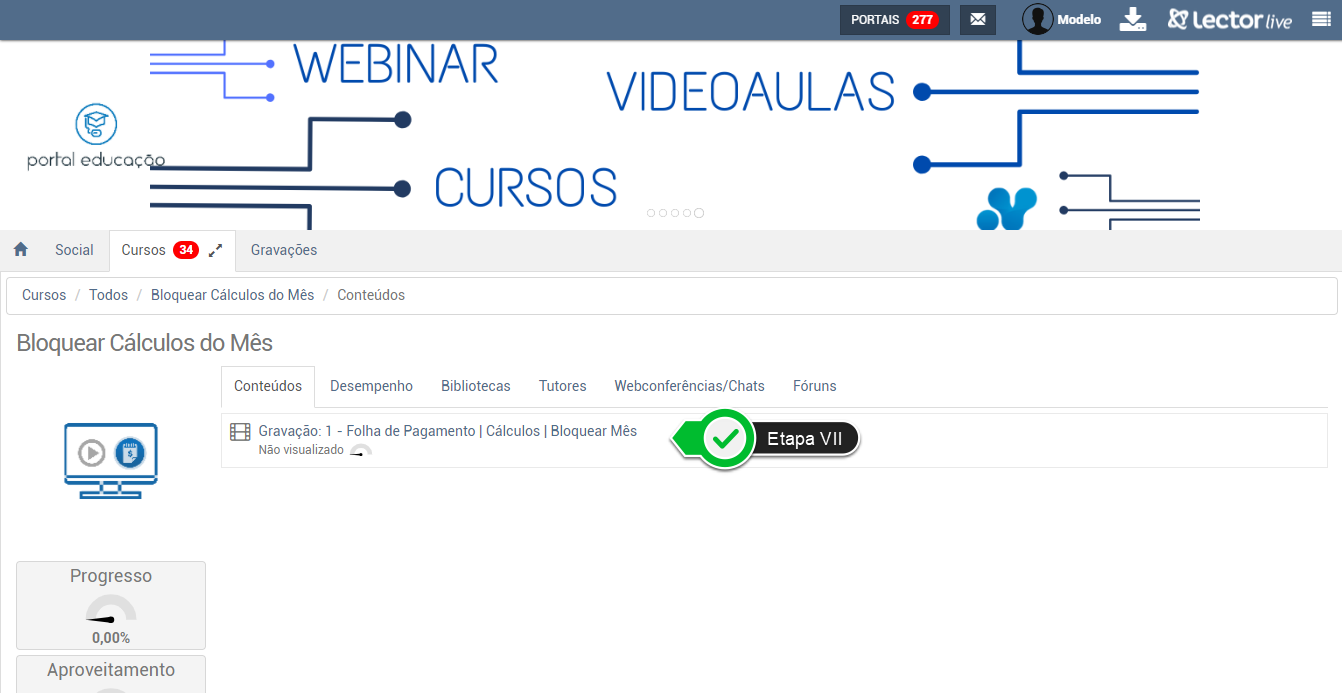Click the Lector live logo

(1230, 20)
